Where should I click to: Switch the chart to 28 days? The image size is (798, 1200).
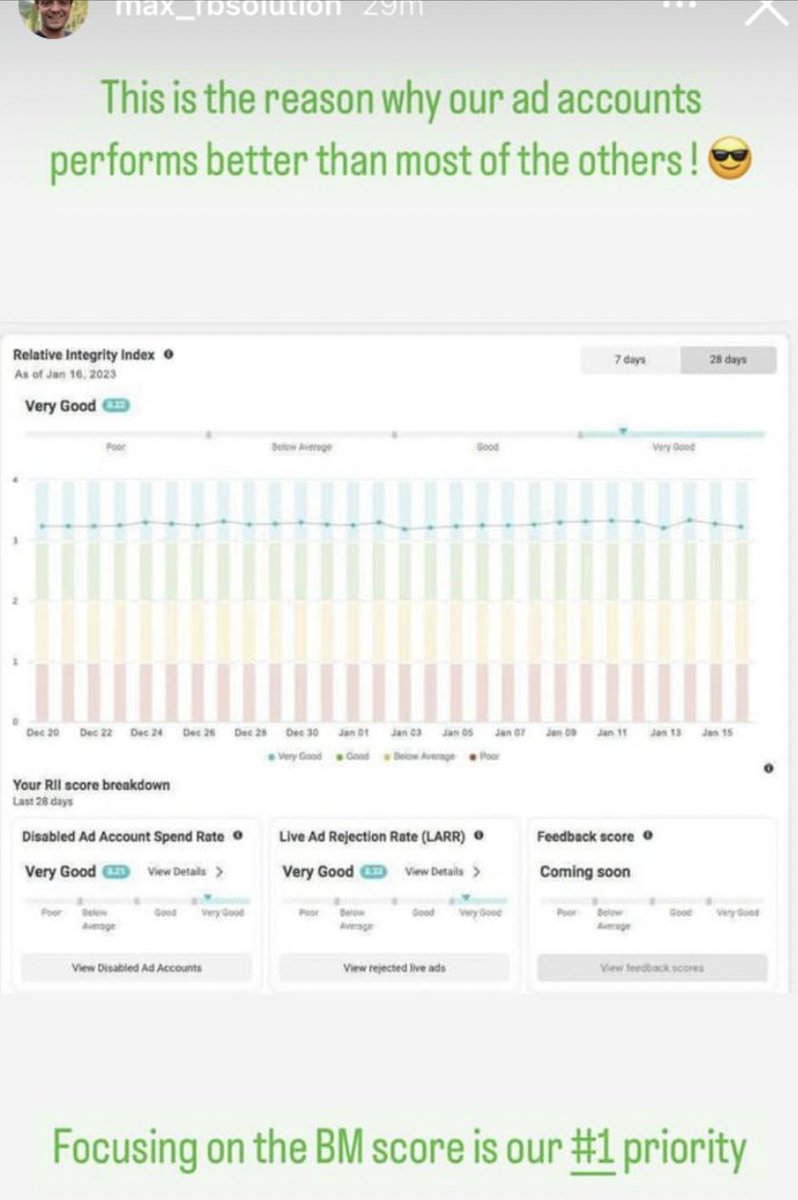coord(728,360)
